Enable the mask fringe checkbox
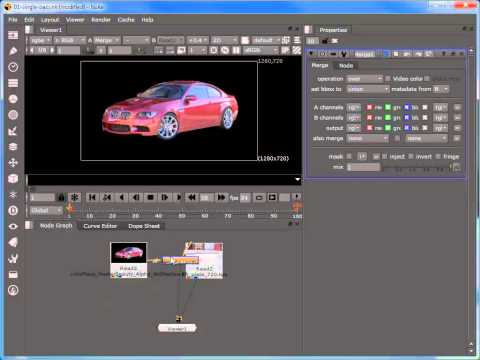 point(438,156)
